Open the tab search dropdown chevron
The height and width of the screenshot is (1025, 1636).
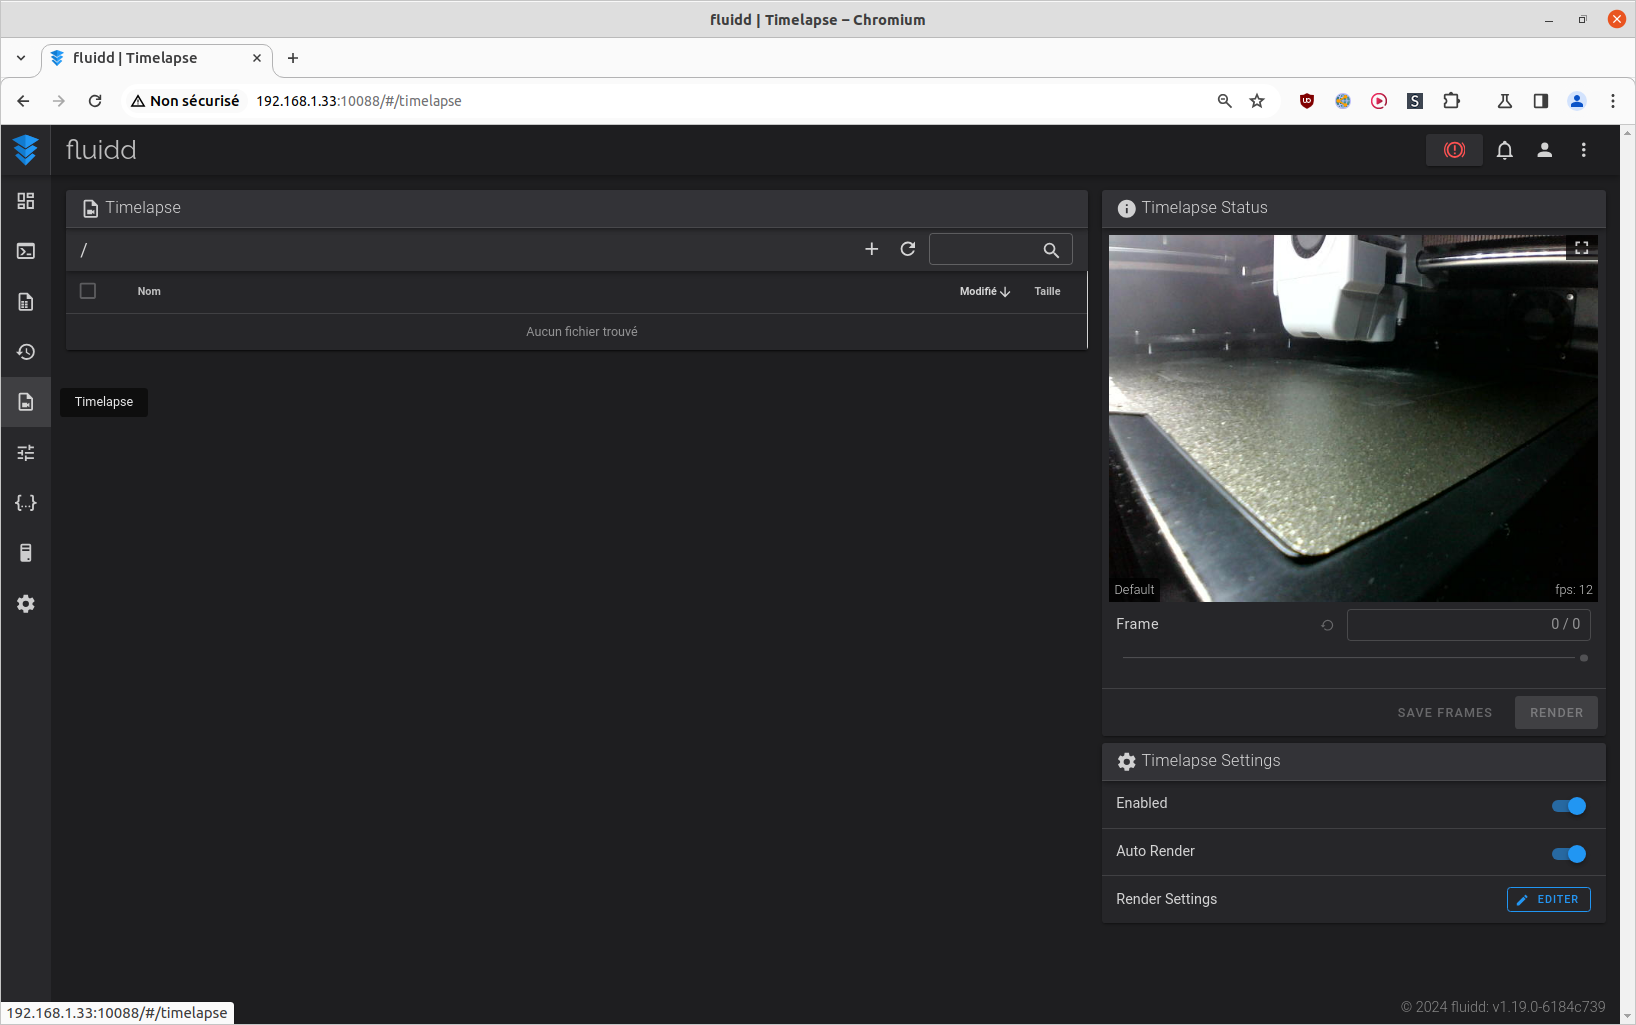tap(21, 58)
